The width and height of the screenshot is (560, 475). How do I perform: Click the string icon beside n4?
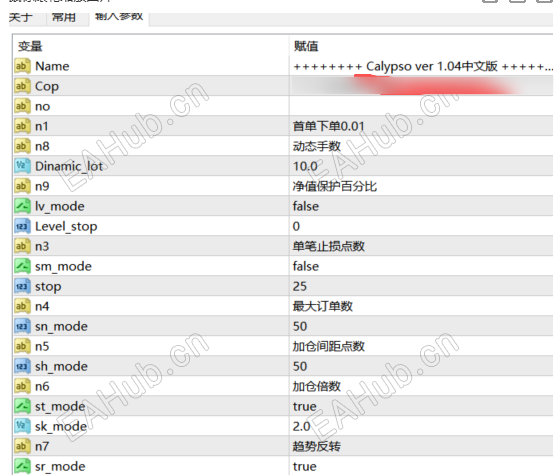point(22,306)
